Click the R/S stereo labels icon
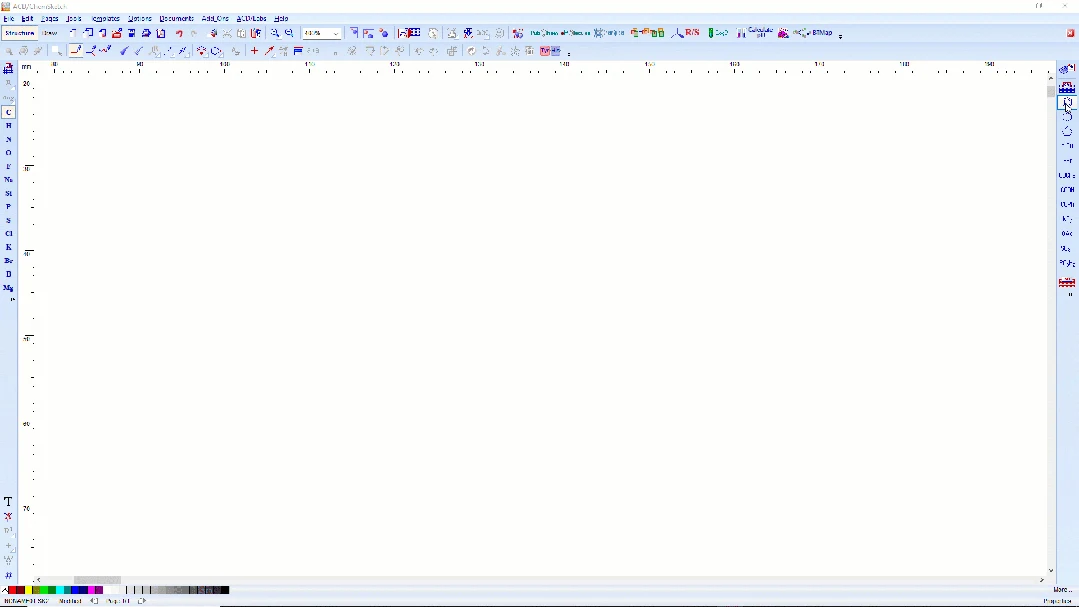Viewport: 1079px width, 607px height. [687, 32]
